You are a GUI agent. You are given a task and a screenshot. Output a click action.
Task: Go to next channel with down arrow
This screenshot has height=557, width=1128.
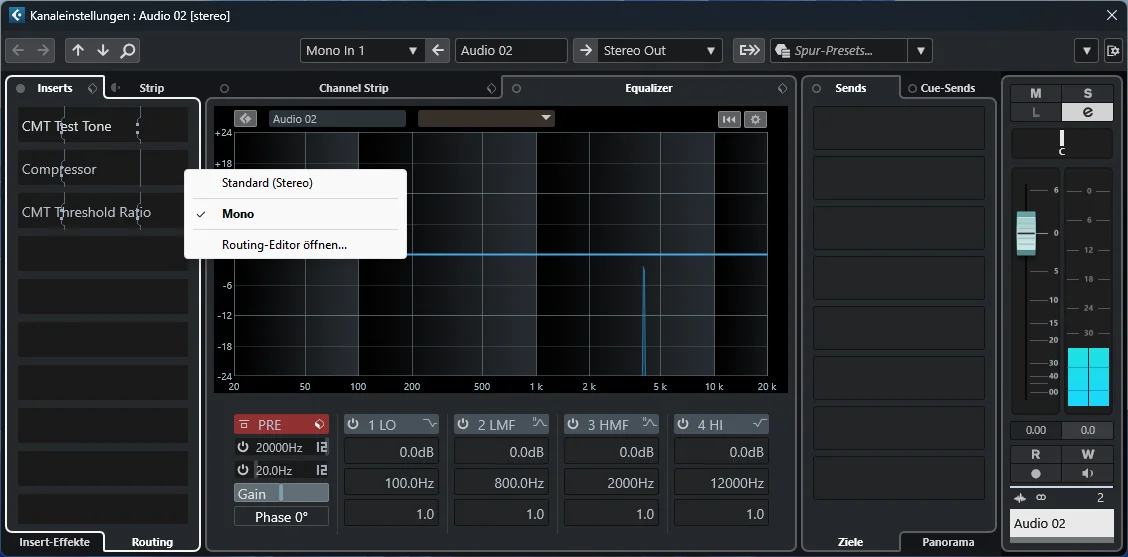click(x=103, y=50)
